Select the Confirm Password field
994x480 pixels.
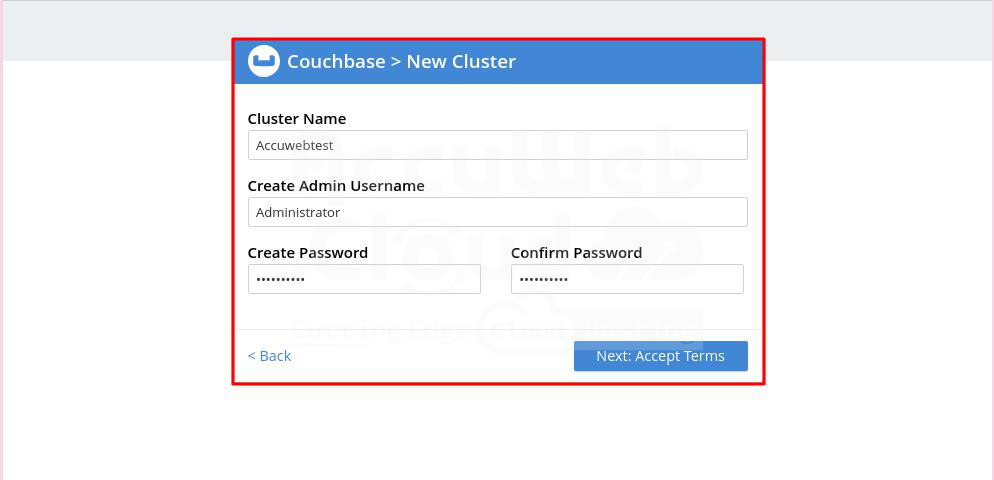[627, 279]
